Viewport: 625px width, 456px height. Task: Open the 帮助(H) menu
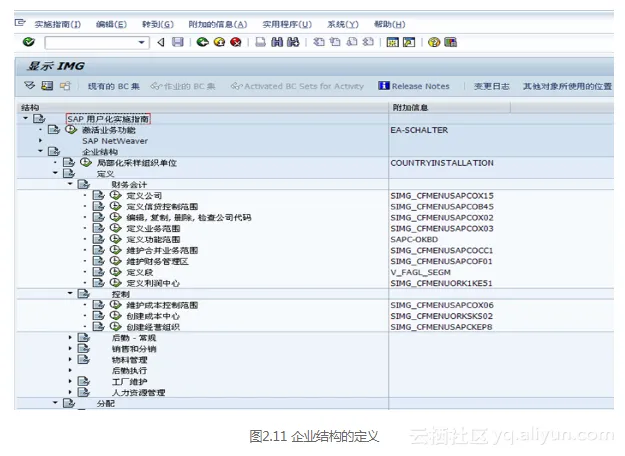pyautogui.click(x=389, y=24)
